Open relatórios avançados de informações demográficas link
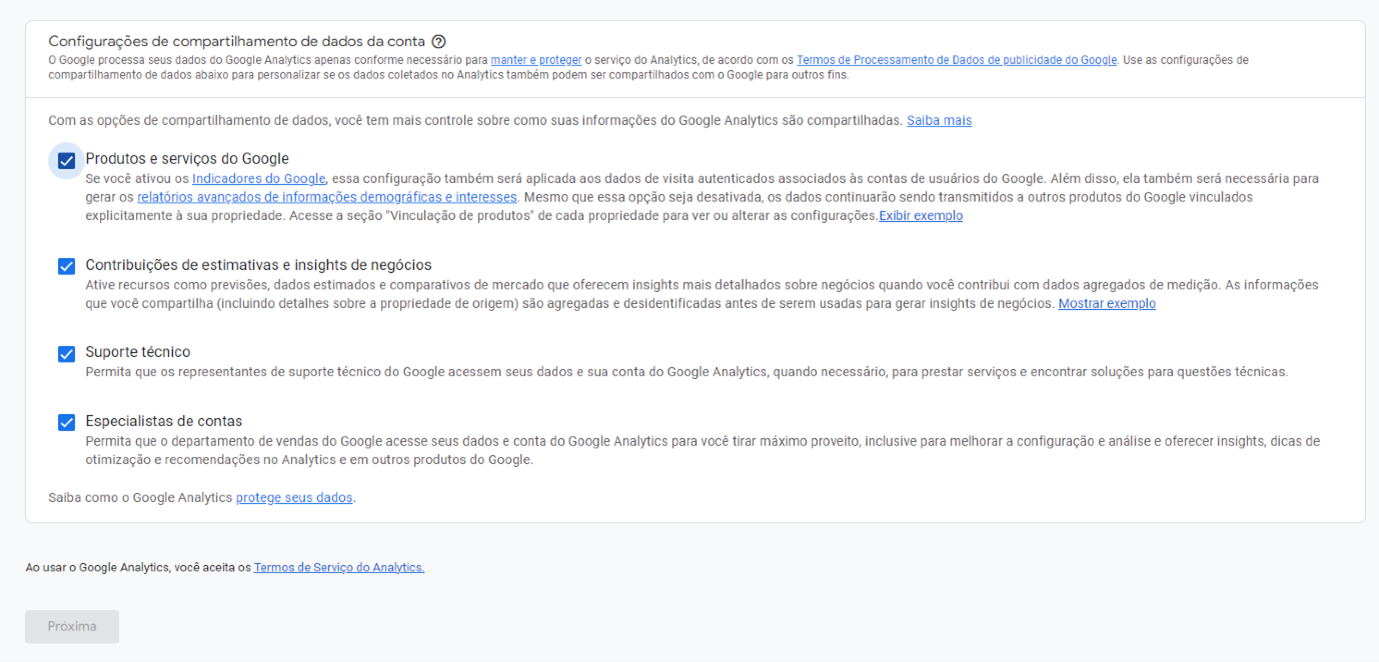 pyautogui.click(x=327, y=197)
